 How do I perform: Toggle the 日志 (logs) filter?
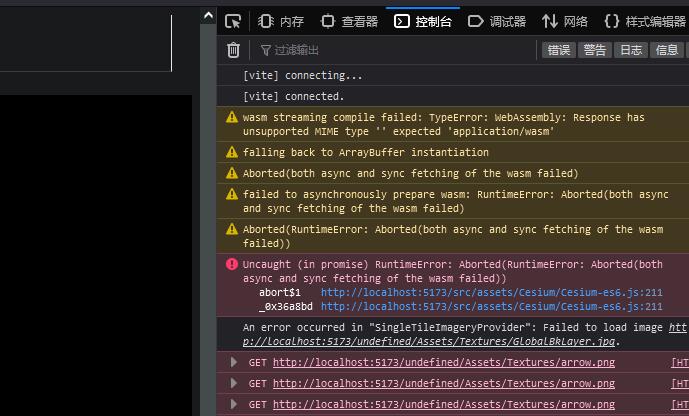(x=631, y=50)
